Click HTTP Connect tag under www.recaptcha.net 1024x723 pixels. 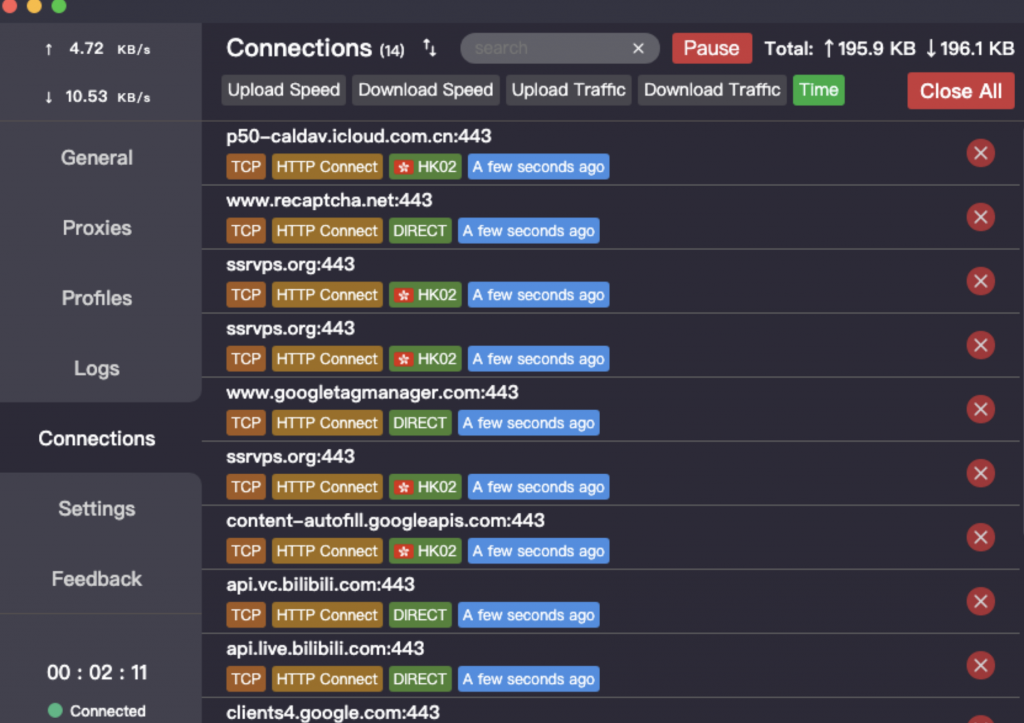tap(327, 231)
